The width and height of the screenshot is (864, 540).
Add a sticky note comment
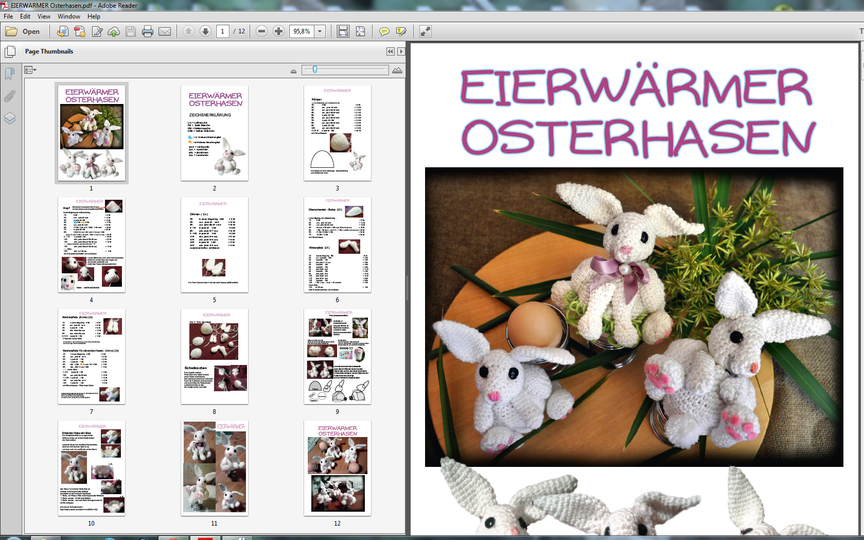(384, 31)
